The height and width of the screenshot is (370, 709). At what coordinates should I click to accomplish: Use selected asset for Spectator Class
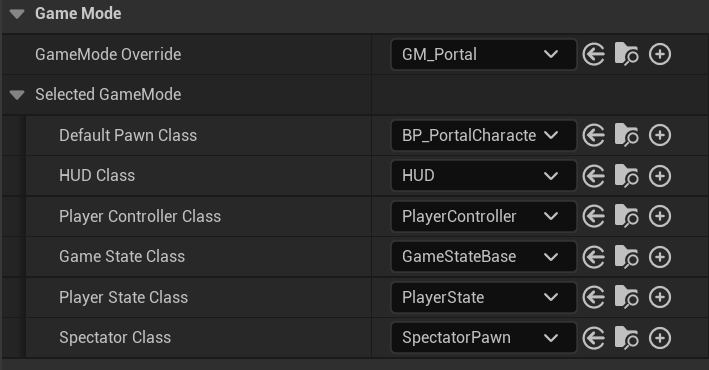click(594, 337)
